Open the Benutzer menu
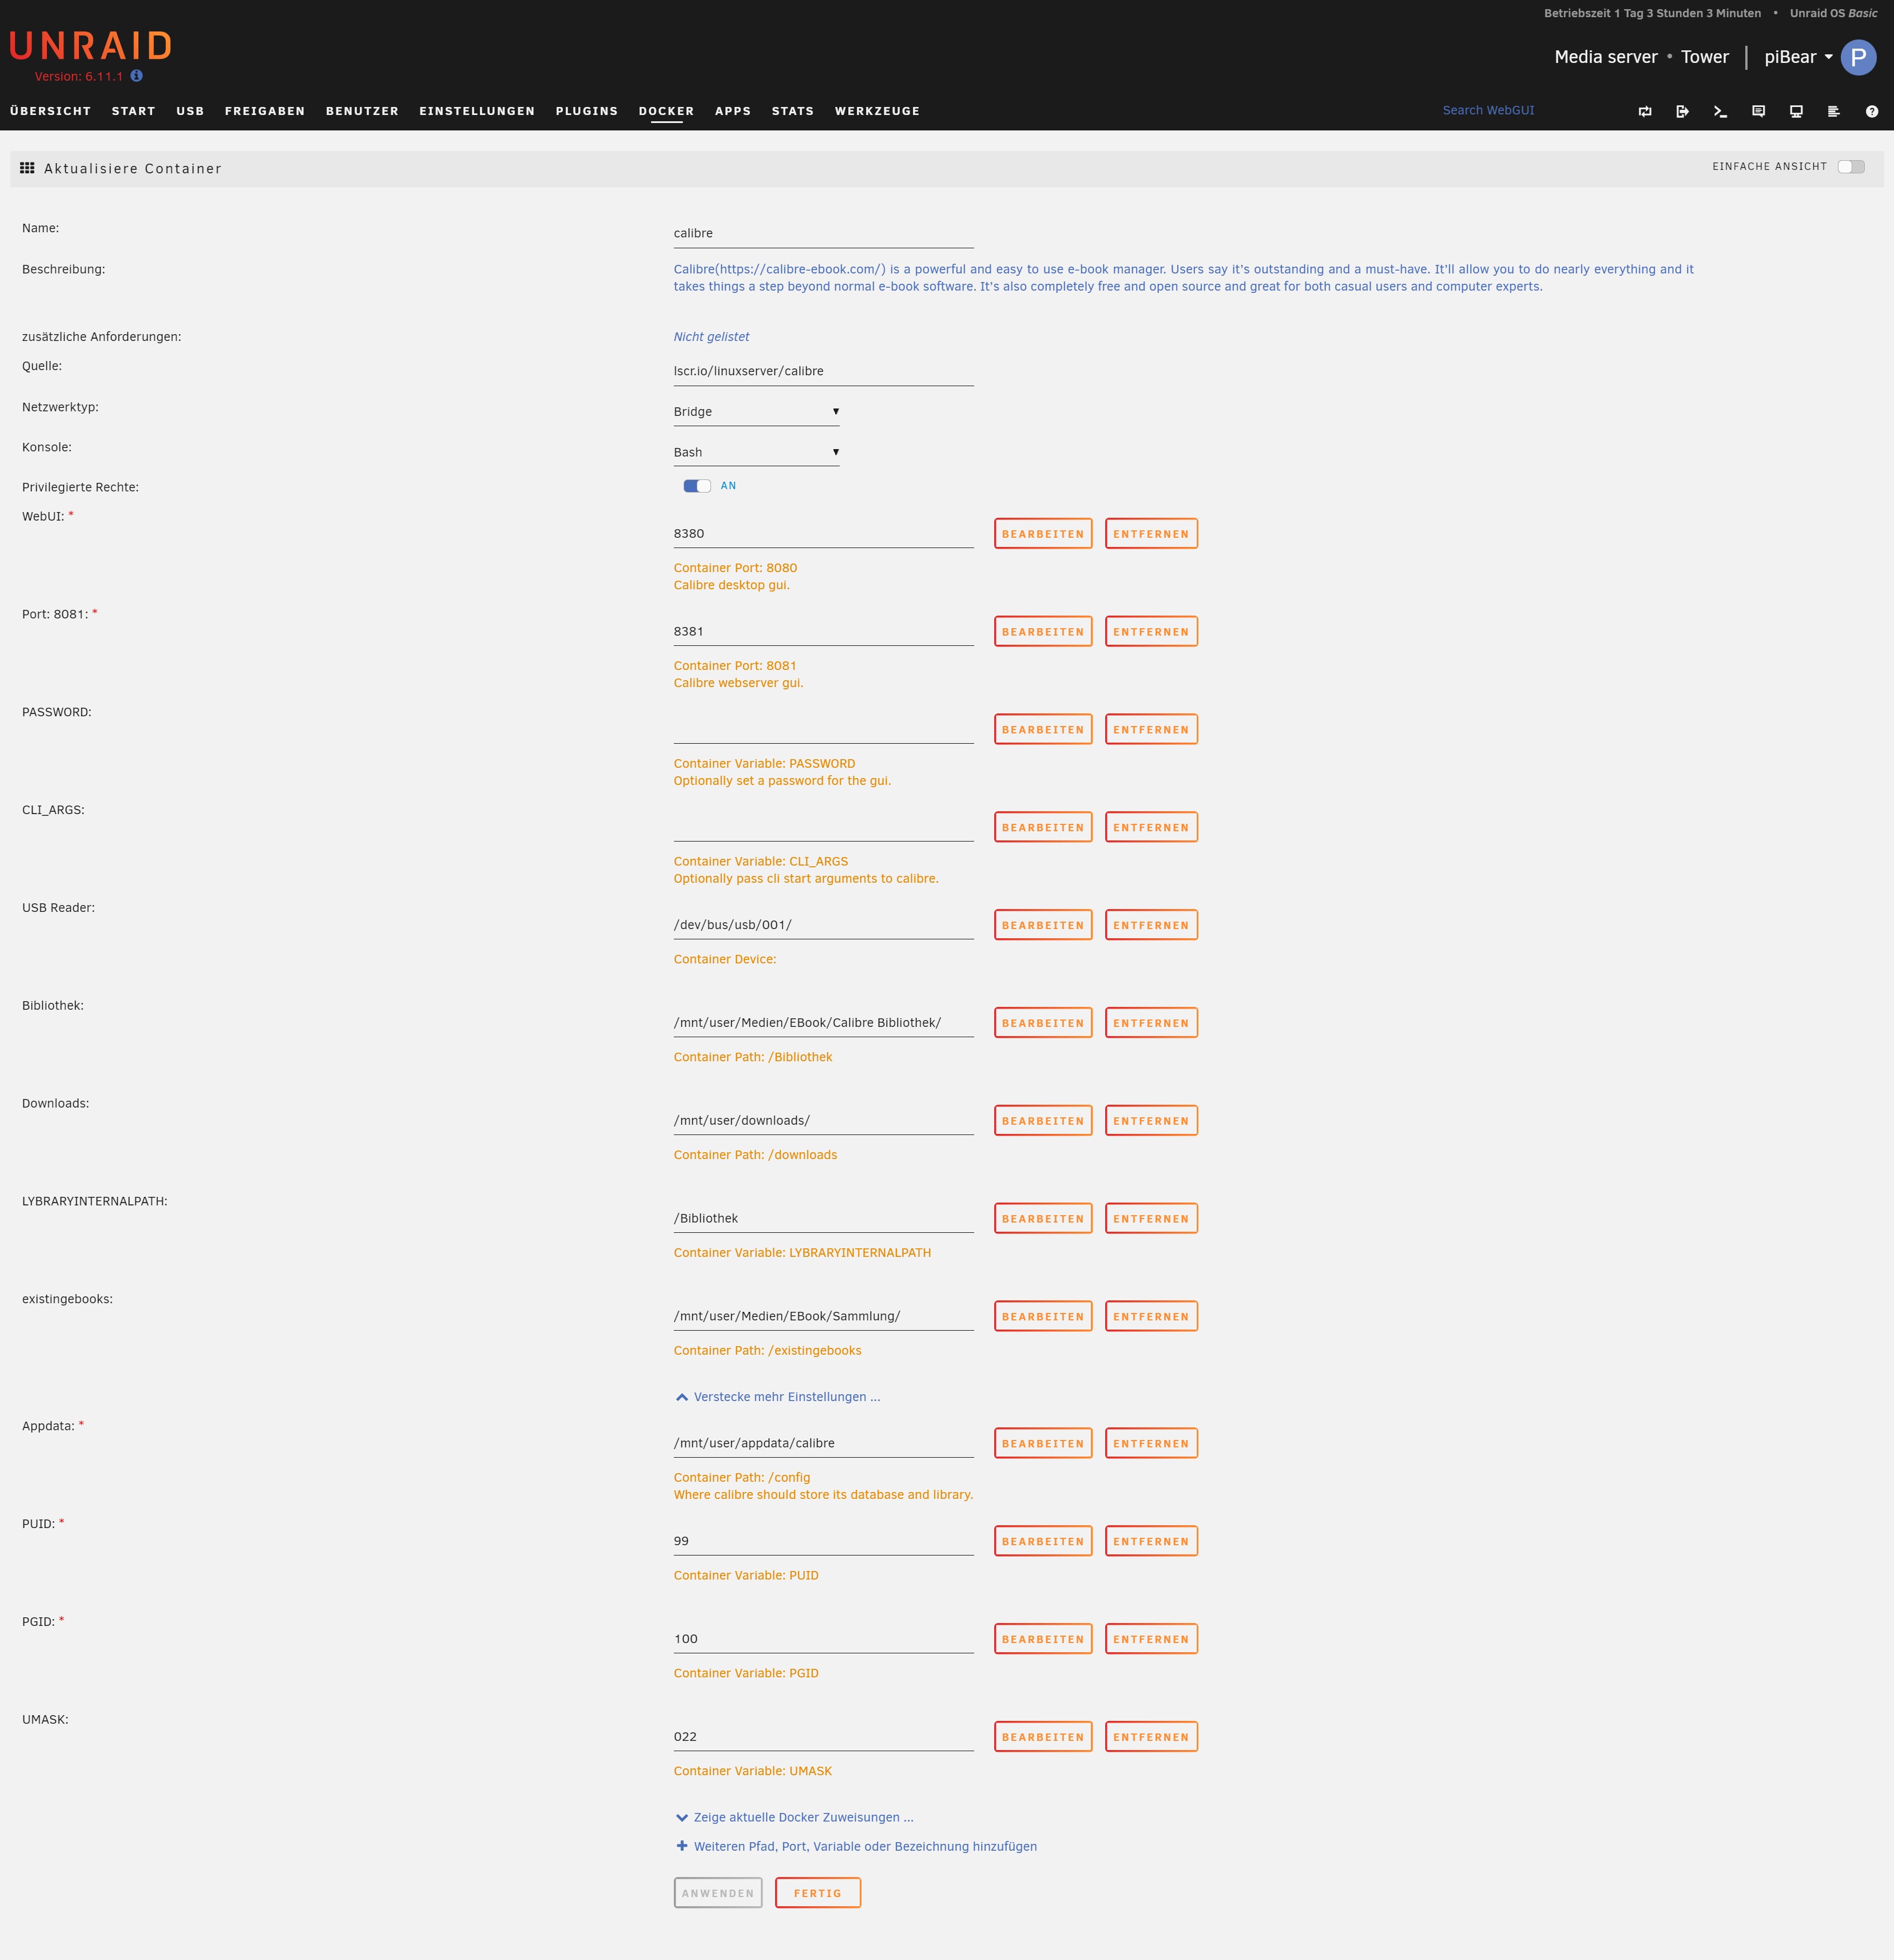This screenshot has height=1960, width=1894. point(362,111)
